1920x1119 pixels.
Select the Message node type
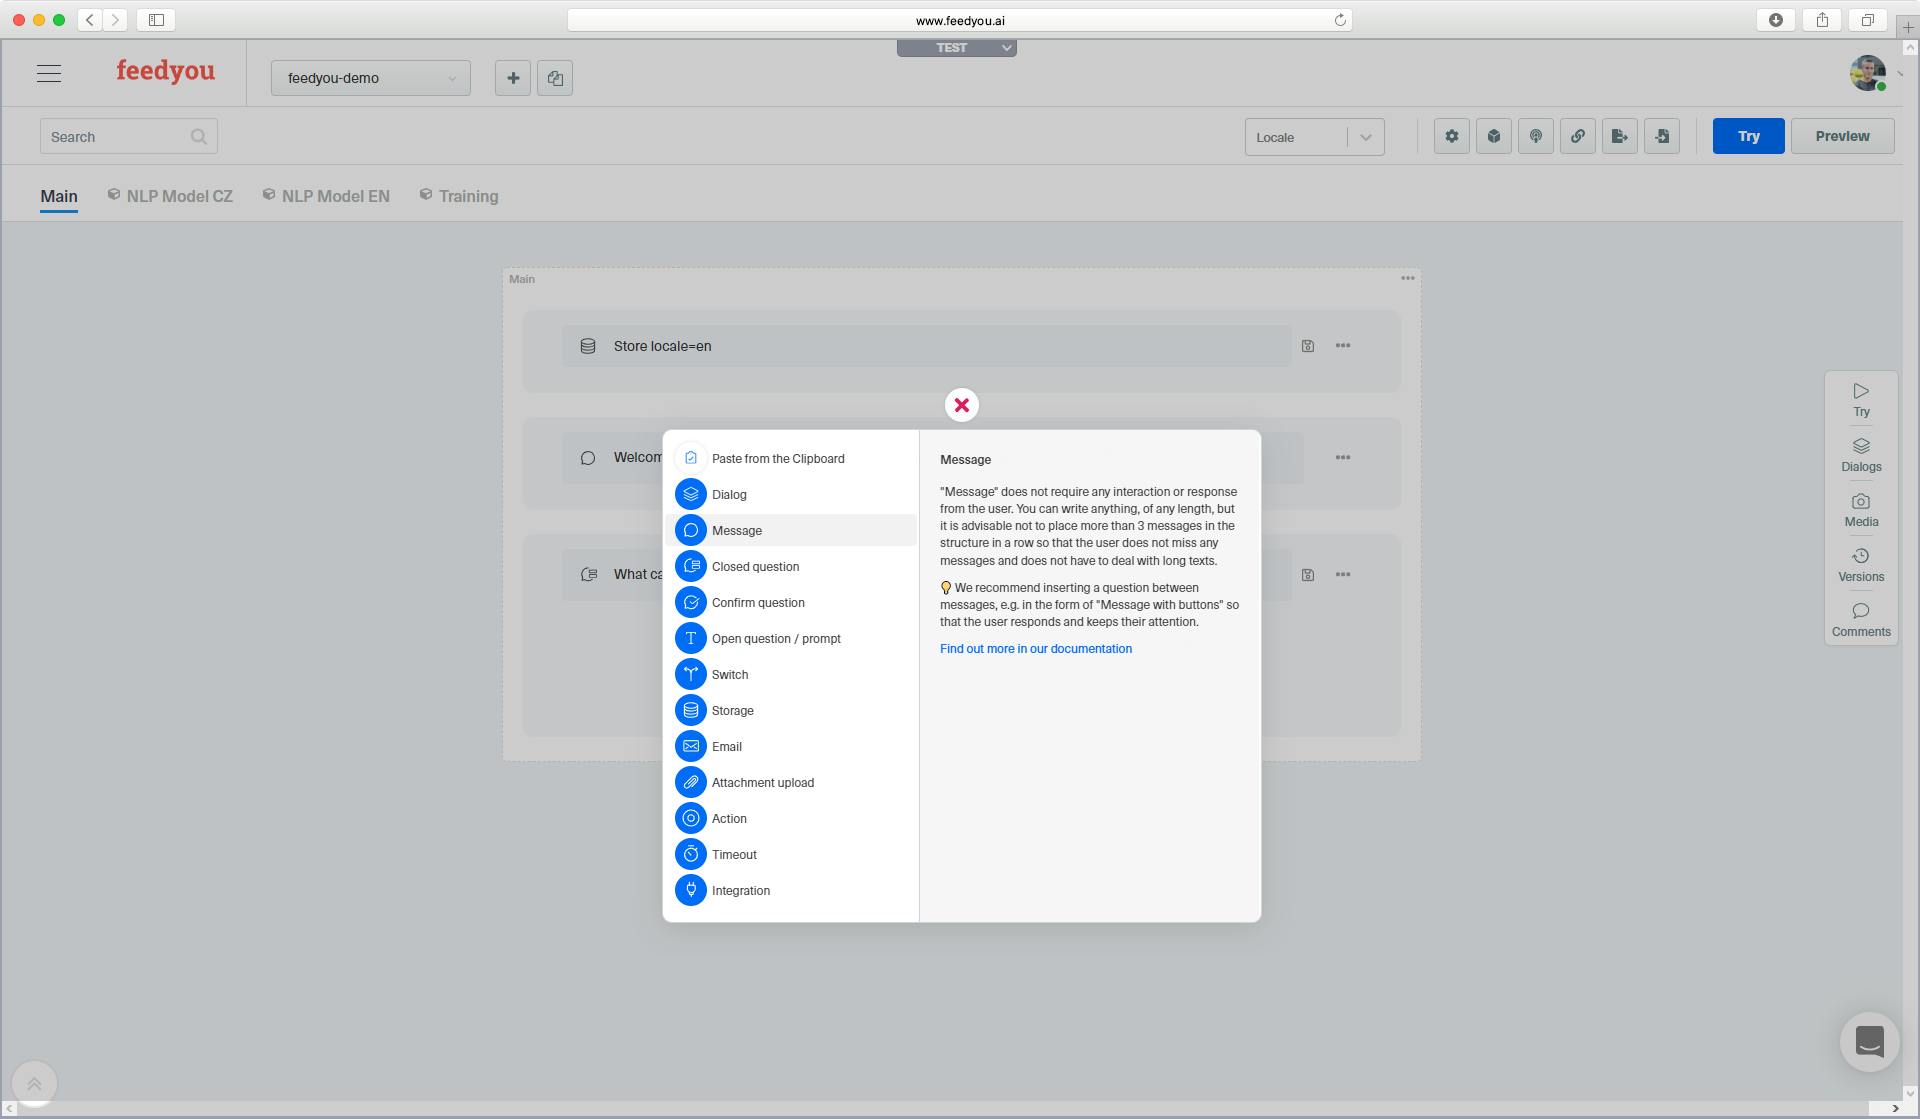pos(736,530)
